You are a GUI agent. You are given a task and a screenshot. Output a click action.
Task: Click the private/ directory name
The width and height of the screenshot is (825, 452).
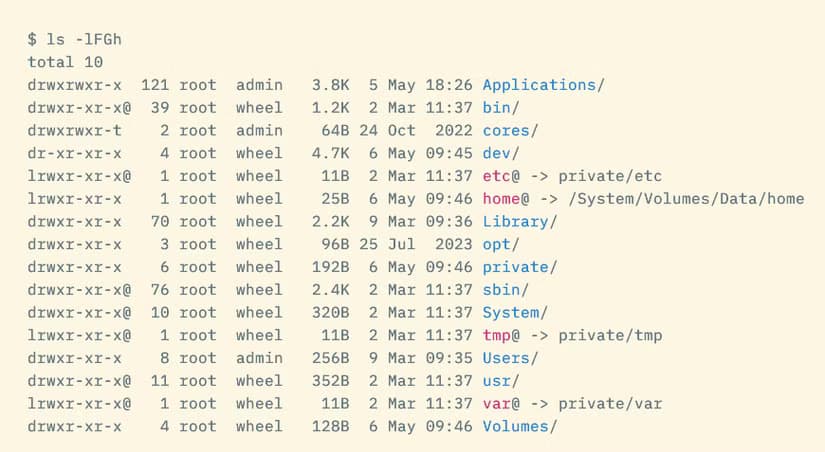[520, 267]
